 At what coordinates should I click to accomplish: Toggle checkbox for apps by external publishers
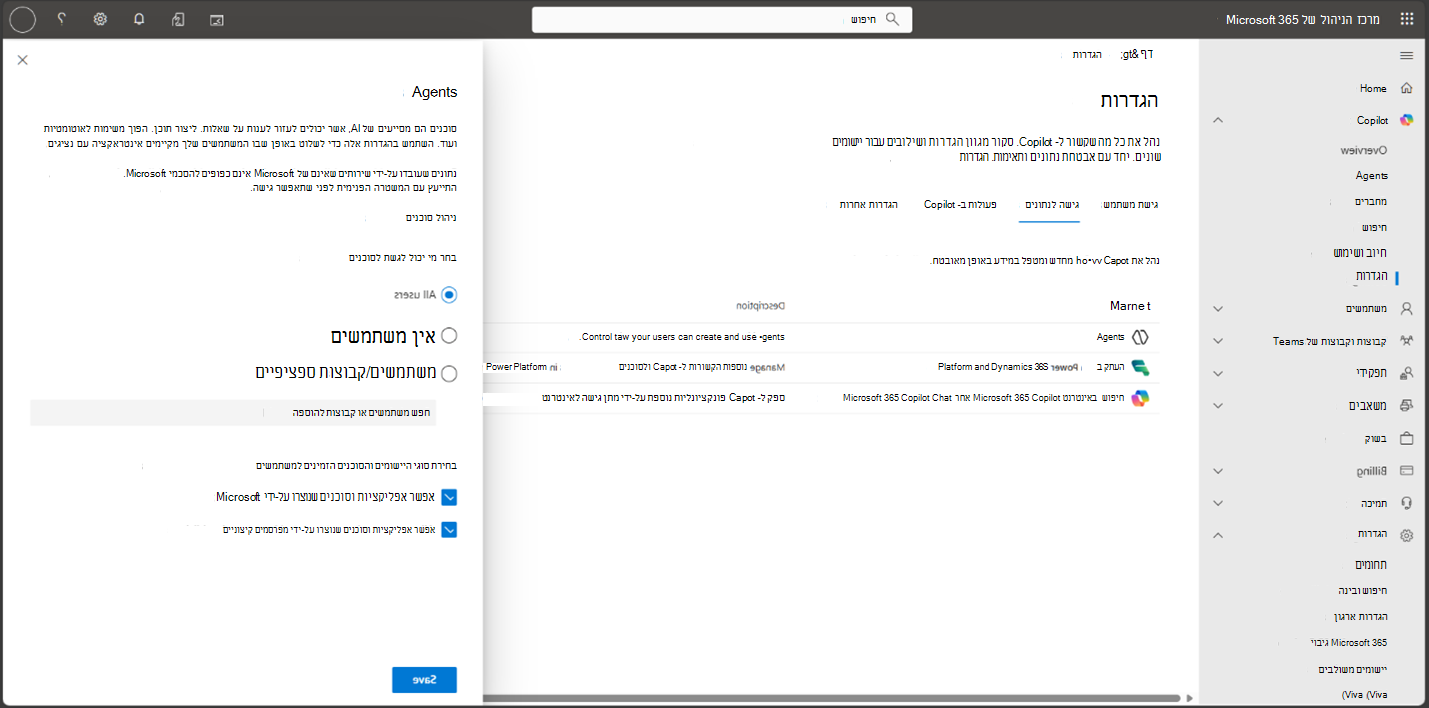coord(449,530)
